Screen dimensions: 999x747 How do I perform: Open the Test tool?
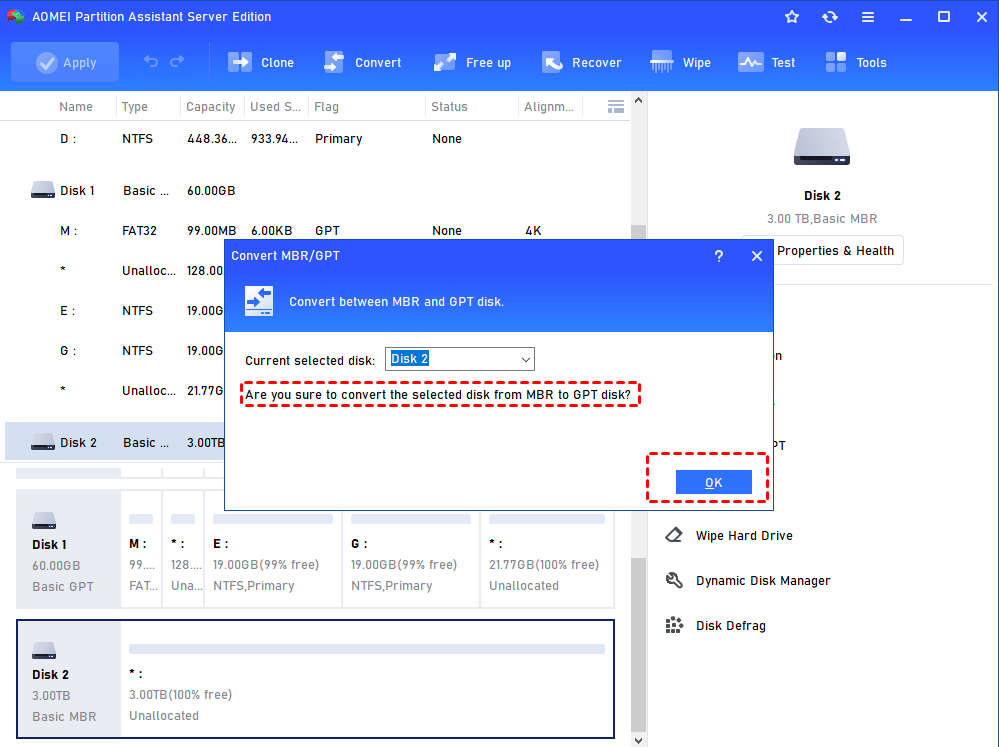[766, 62]
